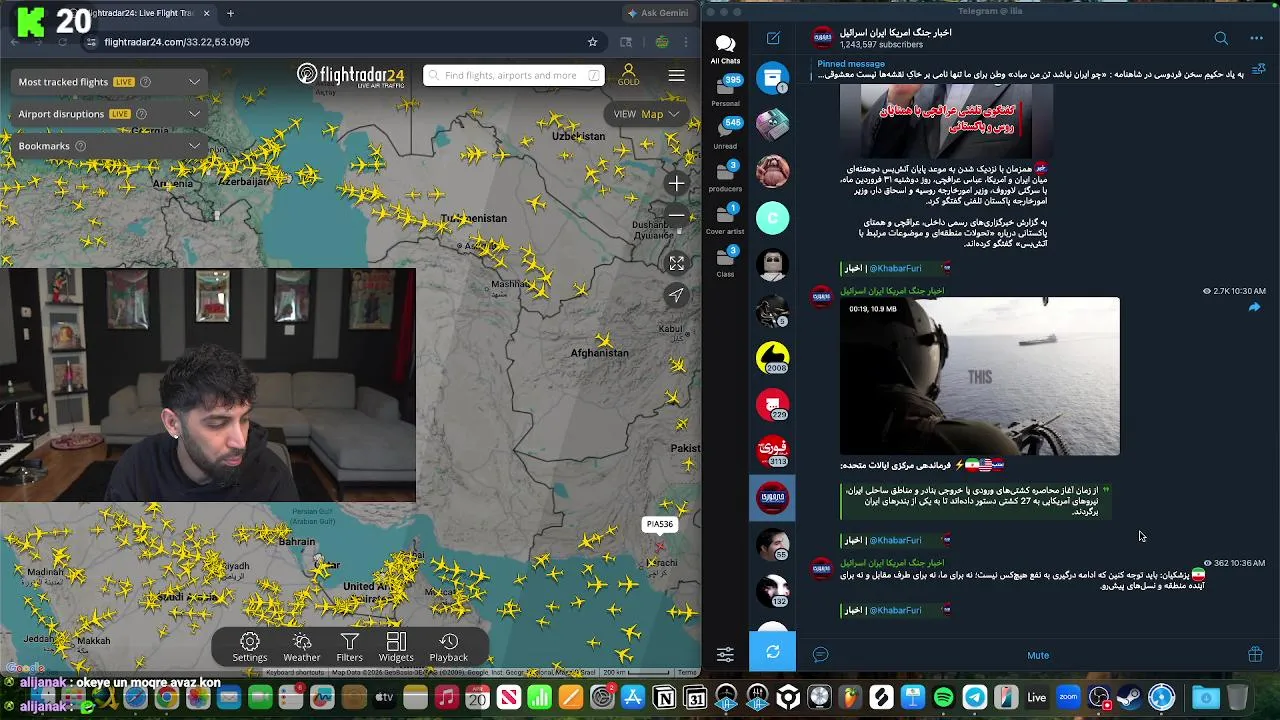Viewport: 1280px width, 720px height.
Task: Open channel discussion comment icon
Action: [820, 654]
